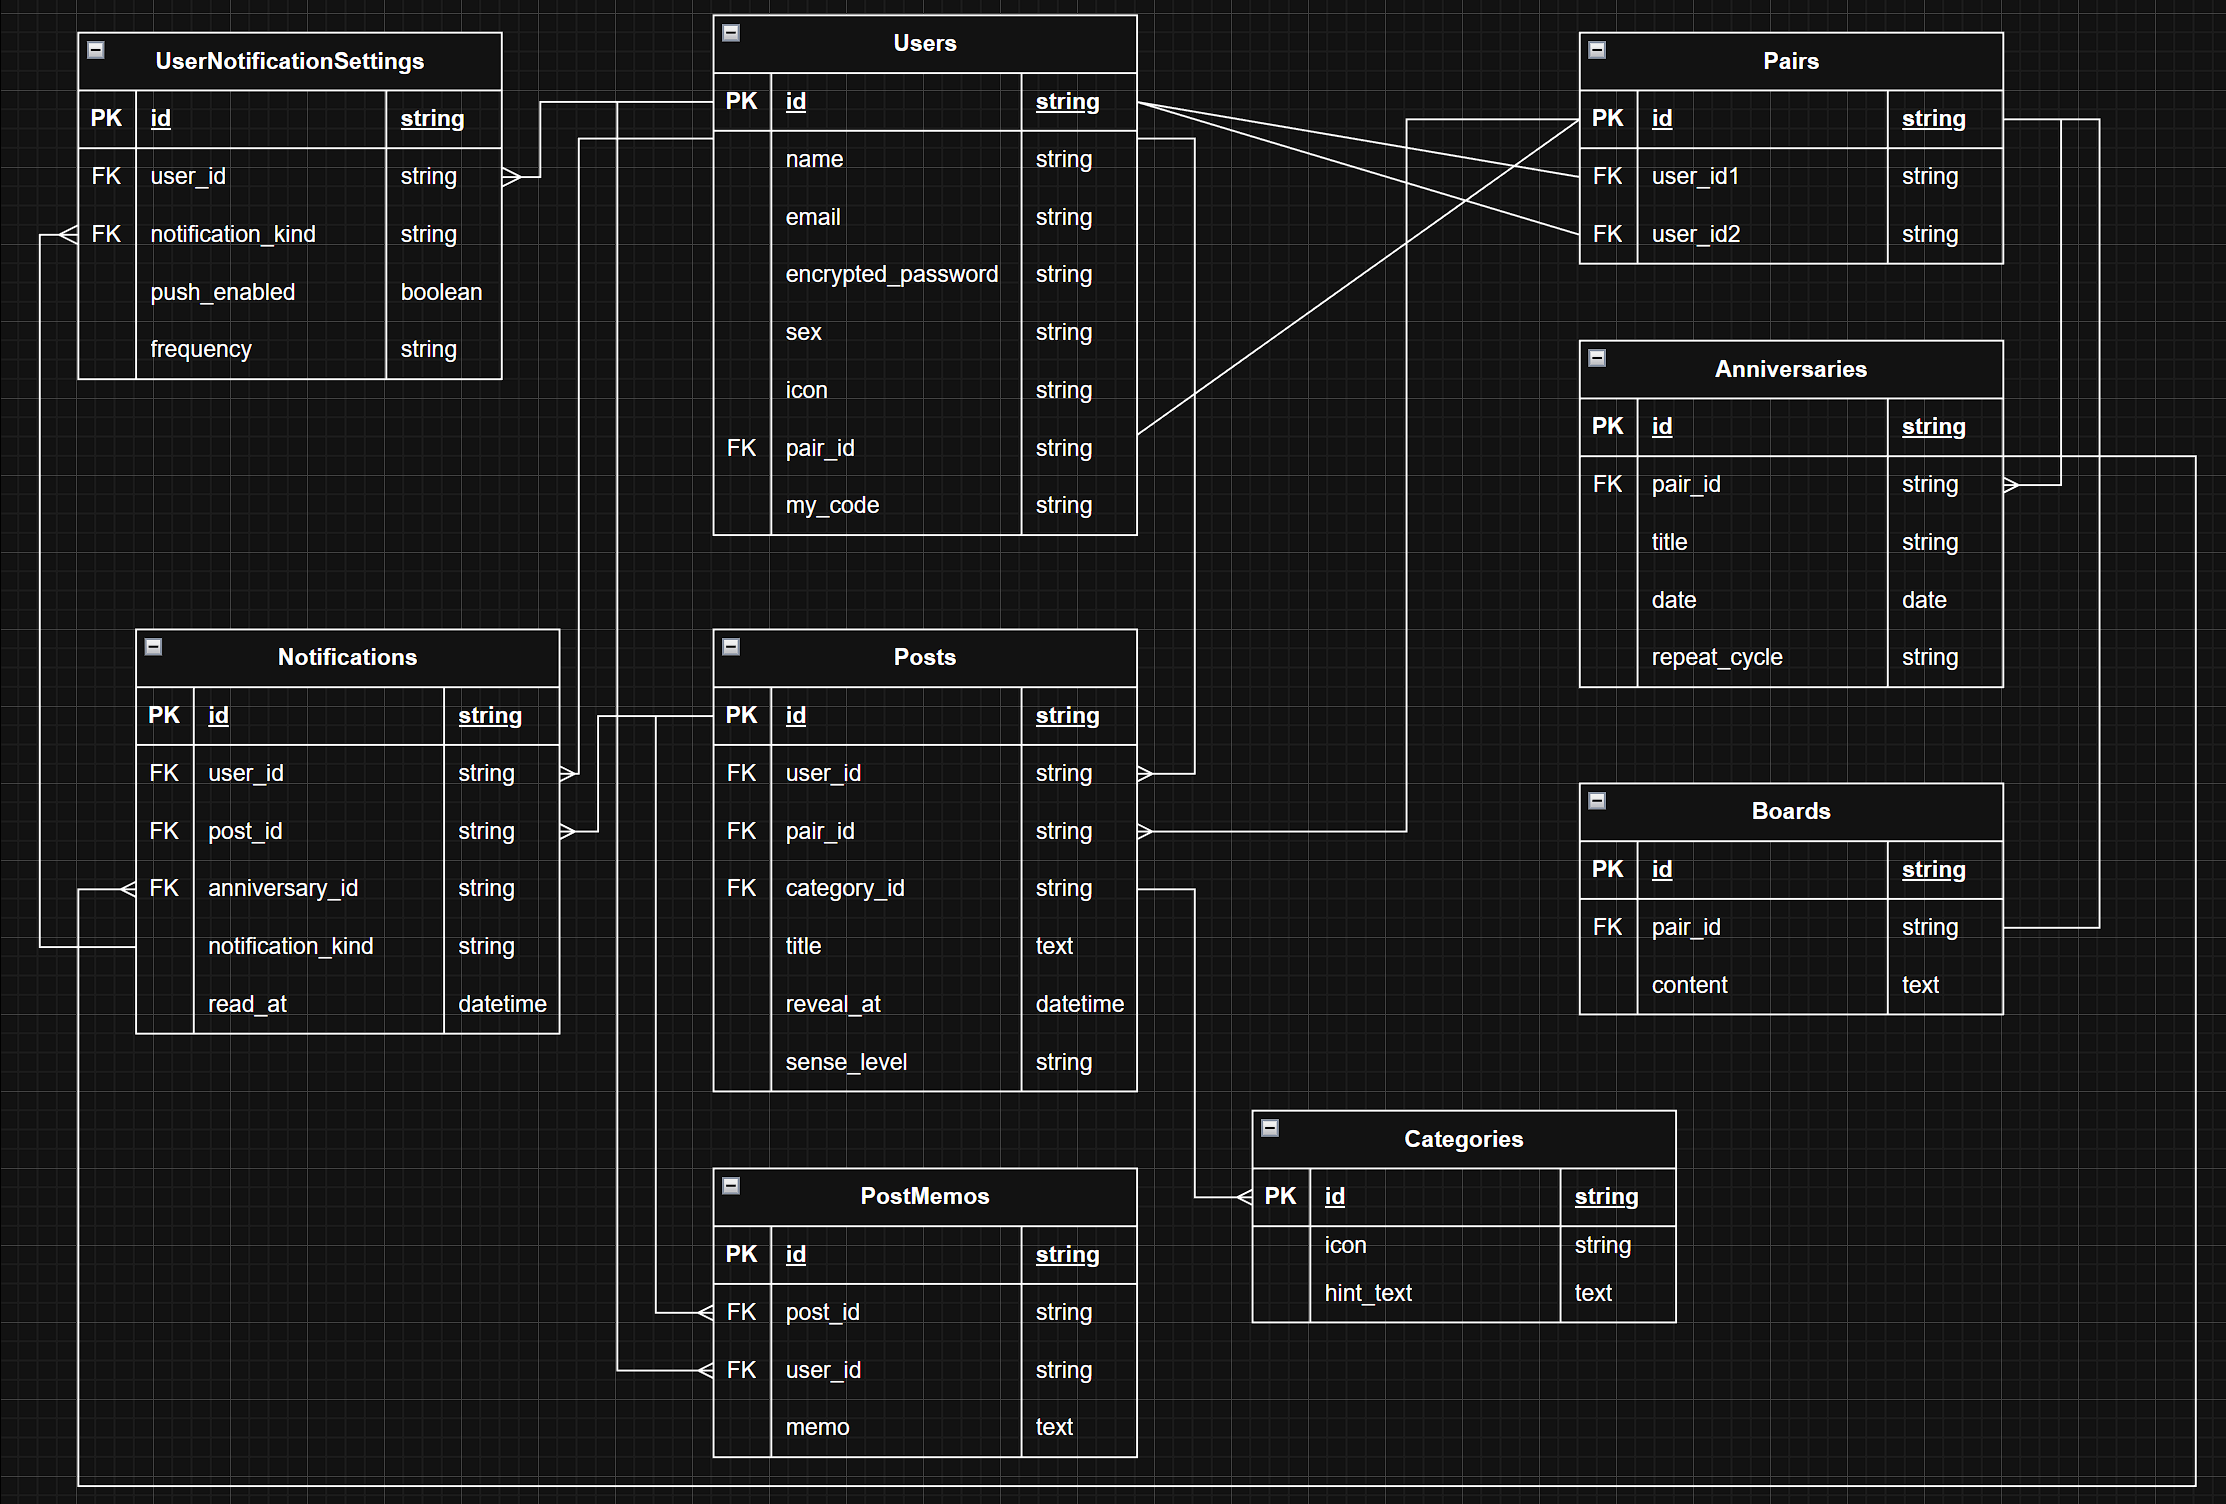This screenshot has width=2226, height=1504.
Task: Select the encrypted_password row in Users
Action: pyautogui.click(x=891, y=275)
